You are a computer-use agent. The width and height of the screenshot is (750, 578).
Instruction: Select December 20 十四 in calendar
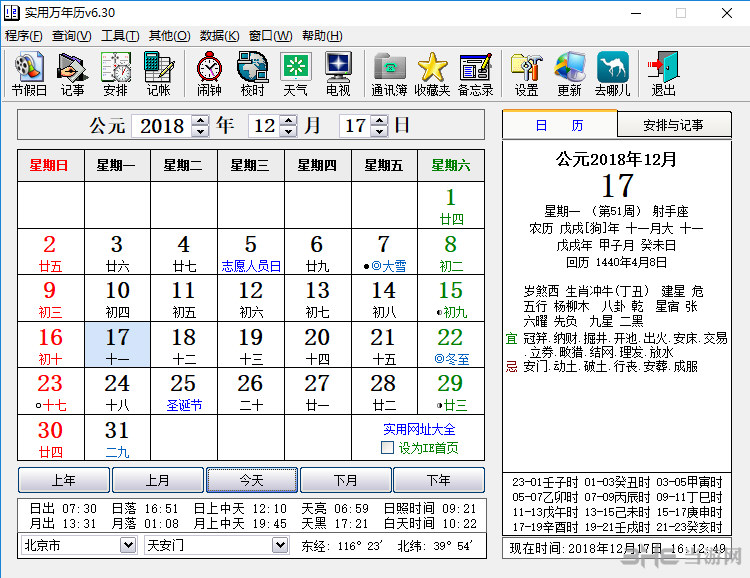click(x=318, y=345)
